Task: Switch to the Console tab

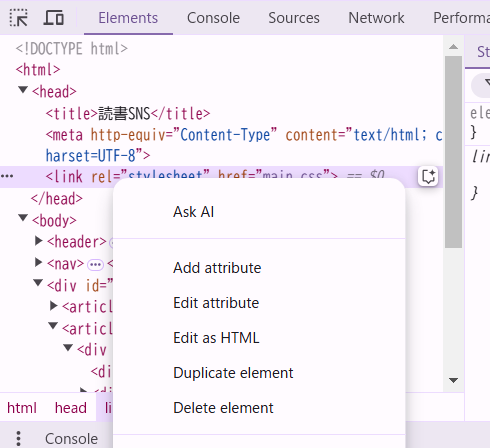Action: (213, 18)
